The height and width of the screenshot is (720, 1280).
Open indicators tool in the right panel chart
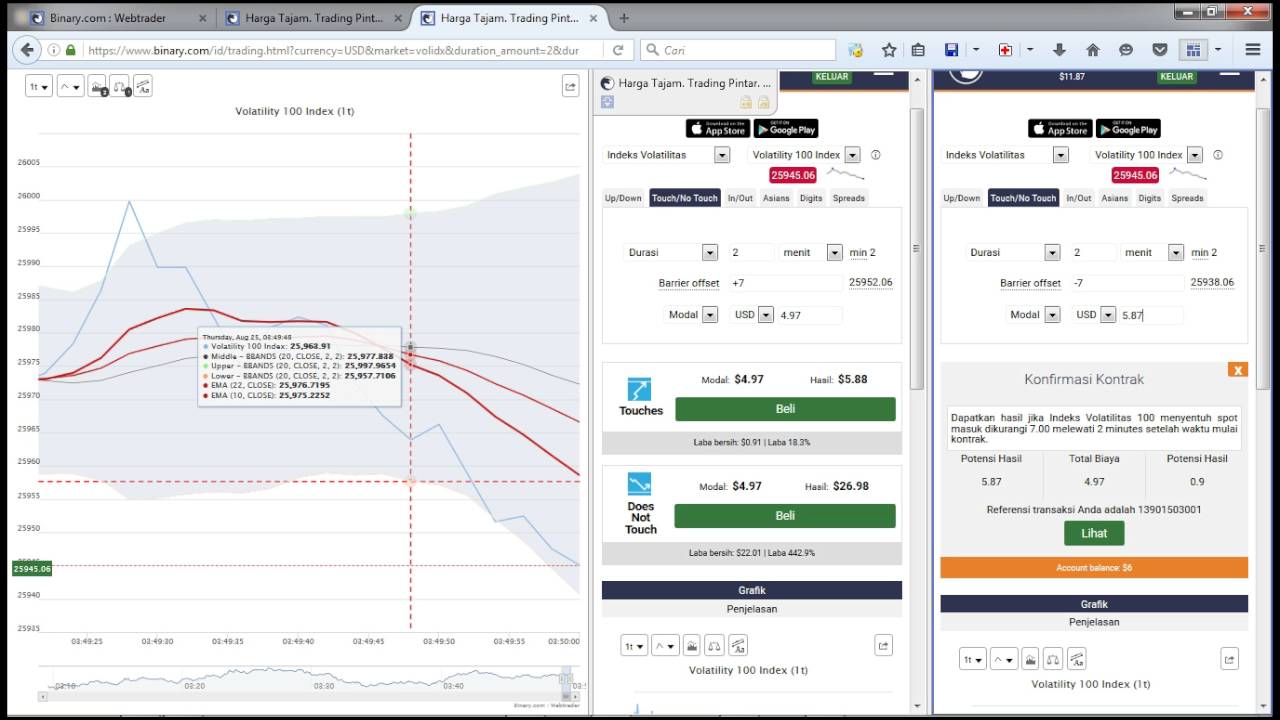(1030, 659)
